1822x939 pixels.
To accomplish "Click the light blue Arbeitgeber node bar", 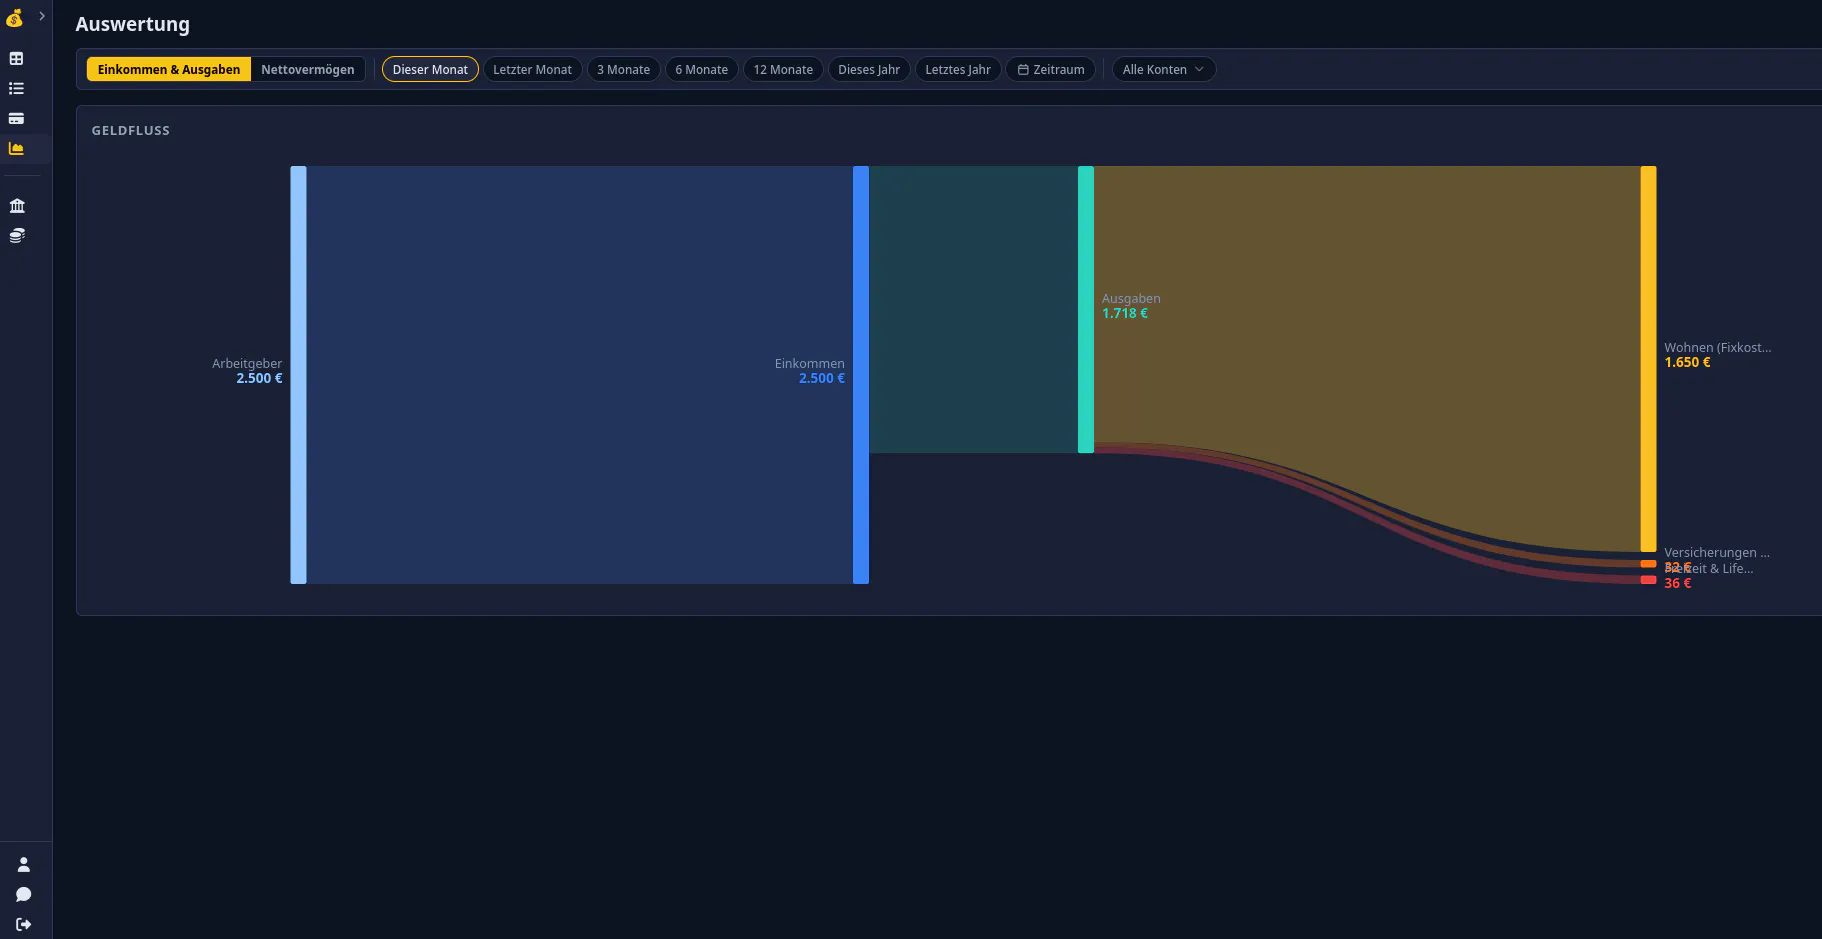I will coord(298,375).
